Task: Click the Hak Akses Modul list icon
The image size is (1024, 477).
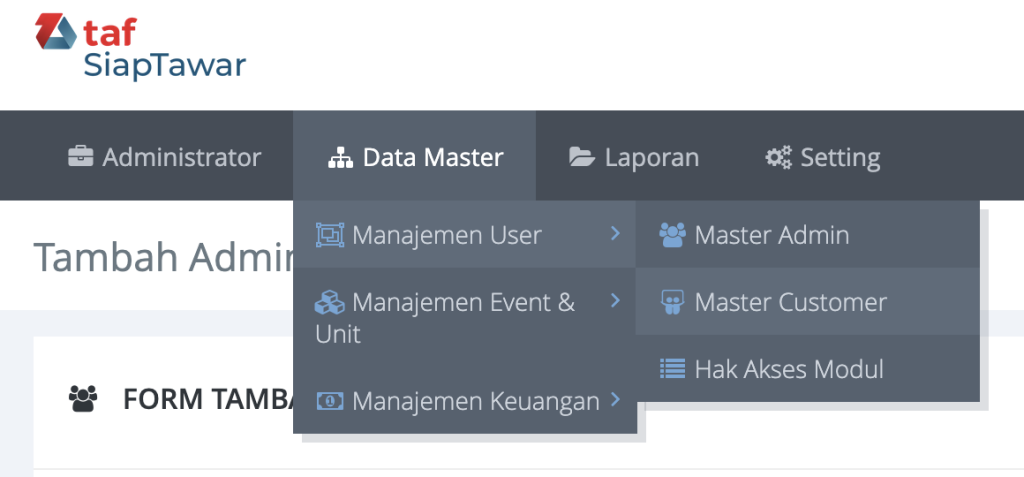Action: [x=672, y=369]
